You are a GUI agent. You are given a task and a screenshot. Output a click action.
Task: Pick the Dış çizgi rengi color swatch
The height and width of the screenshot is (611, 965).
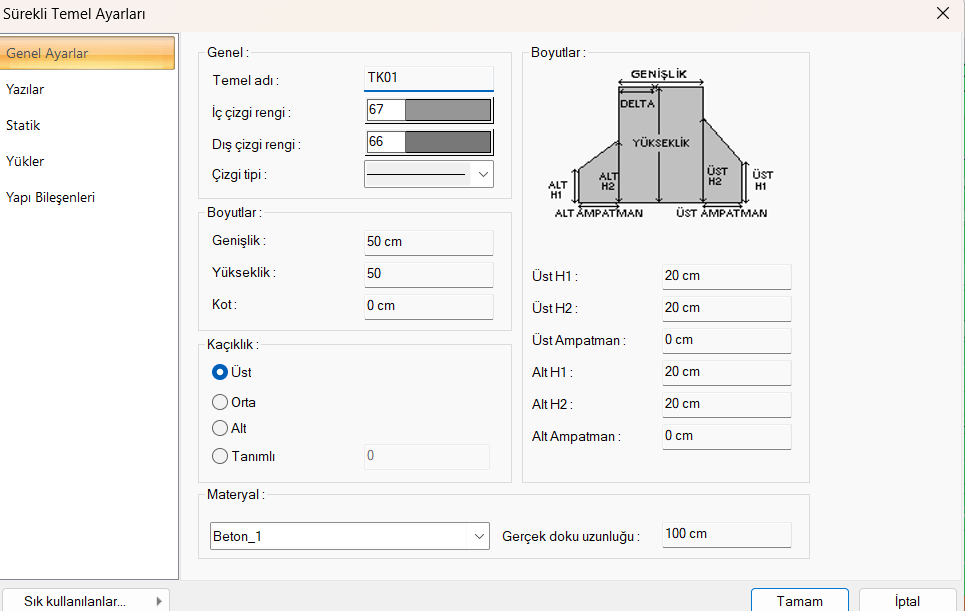pos(447,143)
